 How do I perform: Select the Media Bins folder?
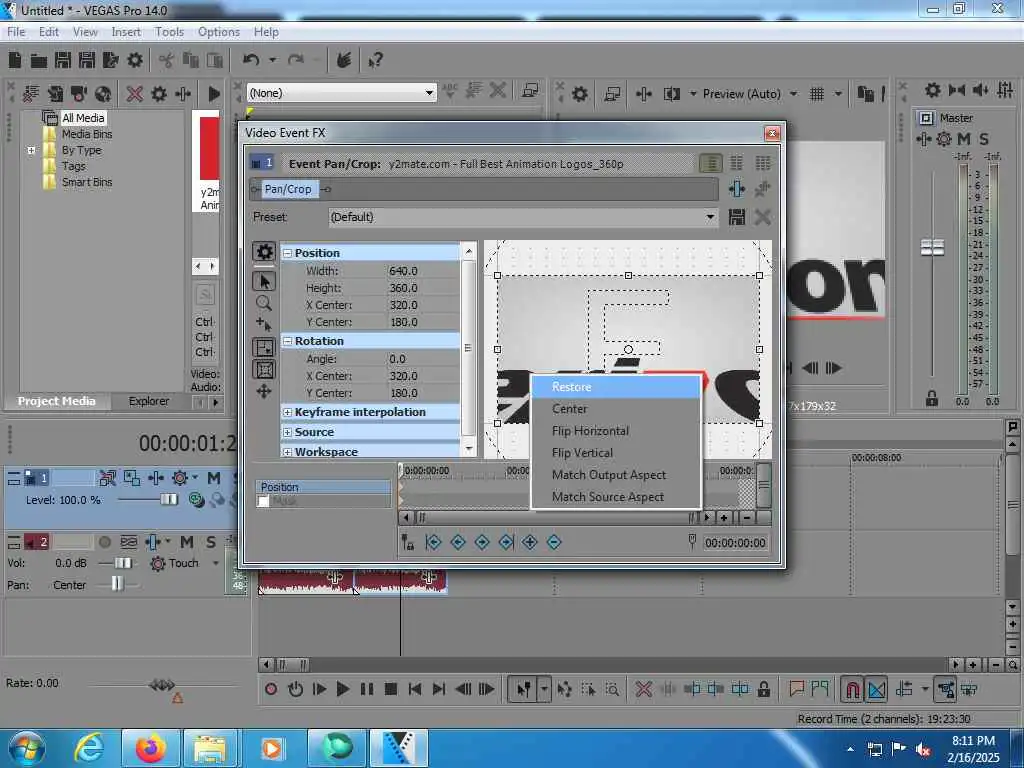pyautogui.click(x=86, y=134)
